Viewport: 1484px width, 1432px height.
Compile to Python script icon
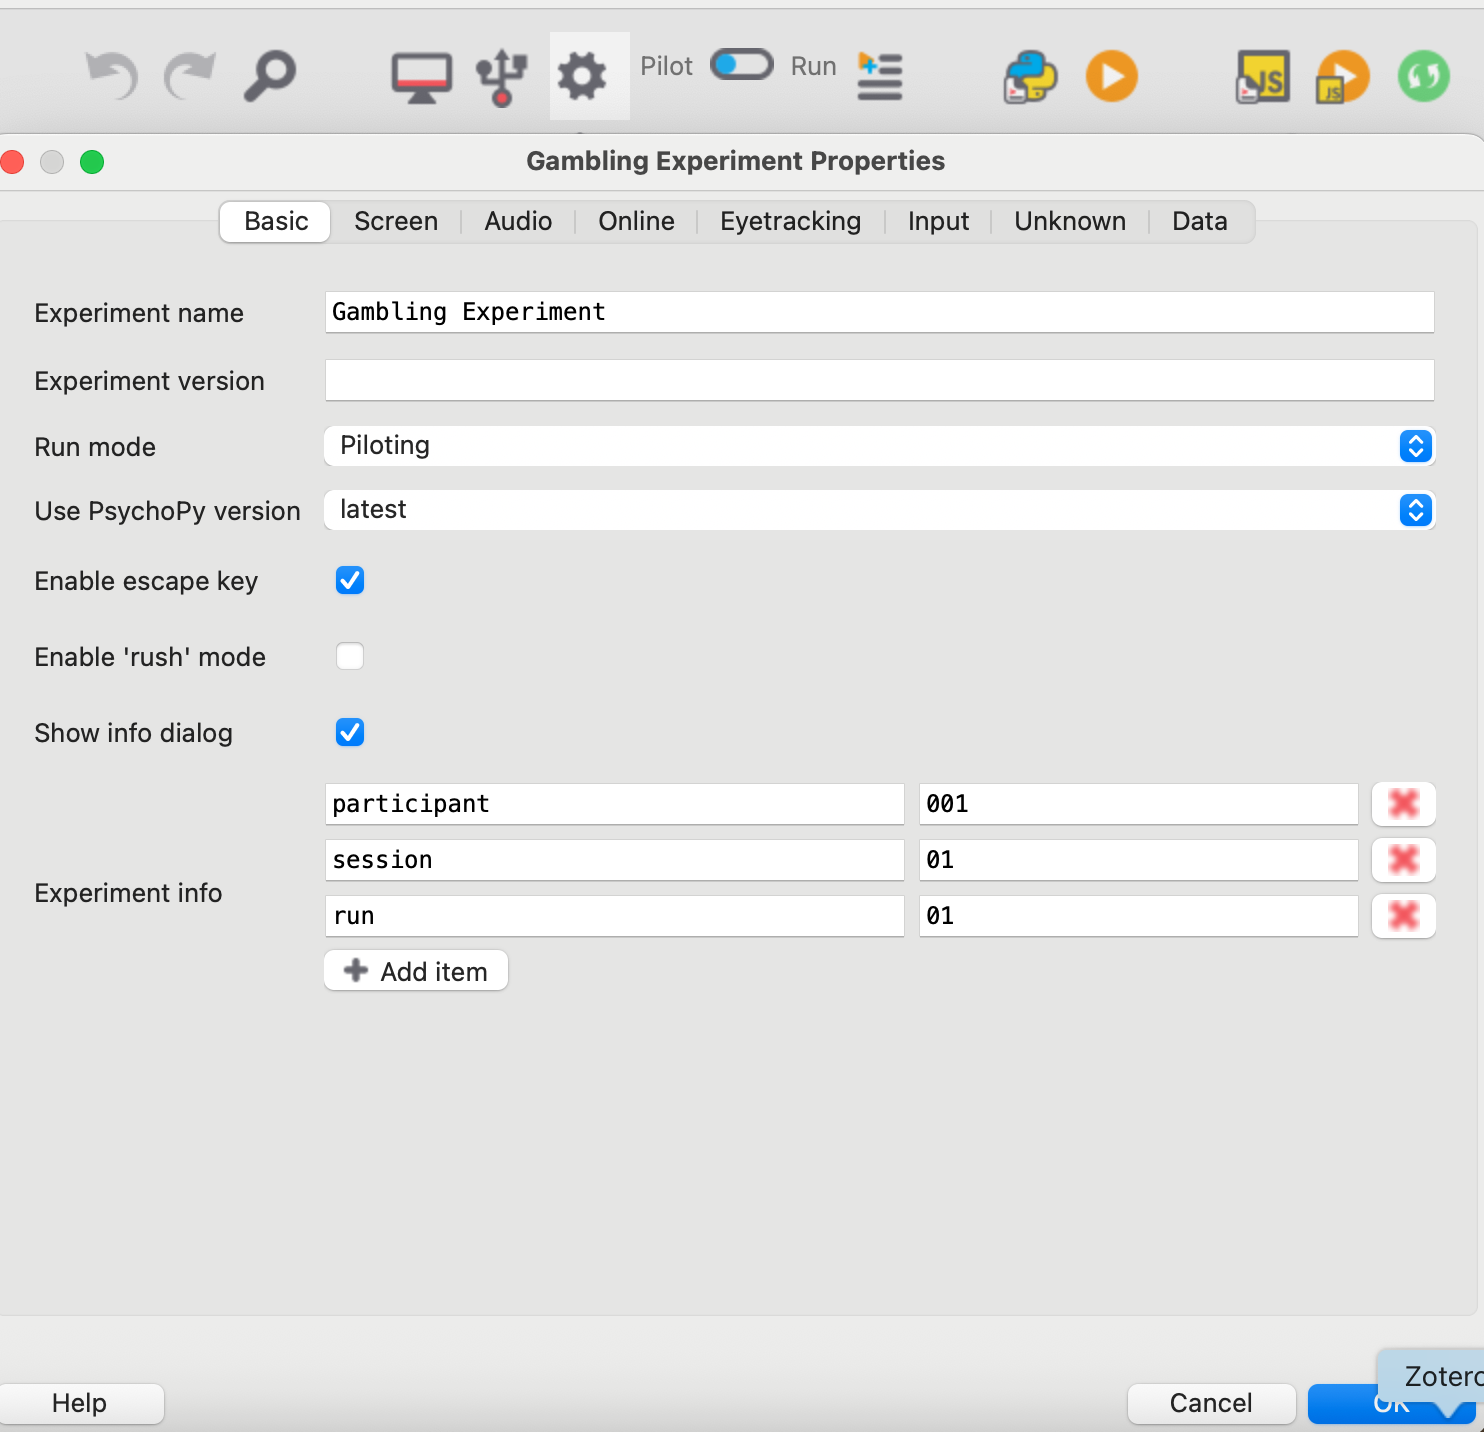1030,77
